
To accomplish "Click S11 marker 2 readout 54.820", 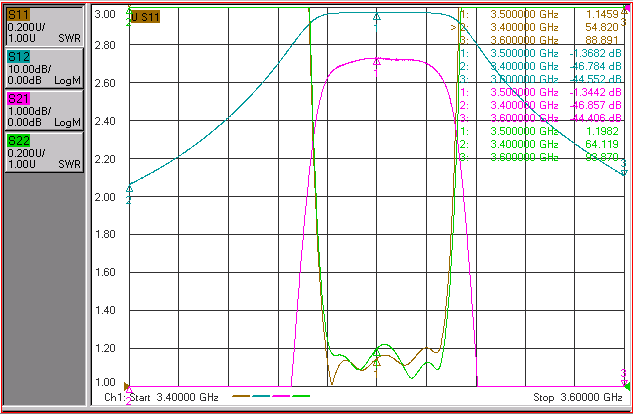I will pyautogui.click(x=604, y=27).
